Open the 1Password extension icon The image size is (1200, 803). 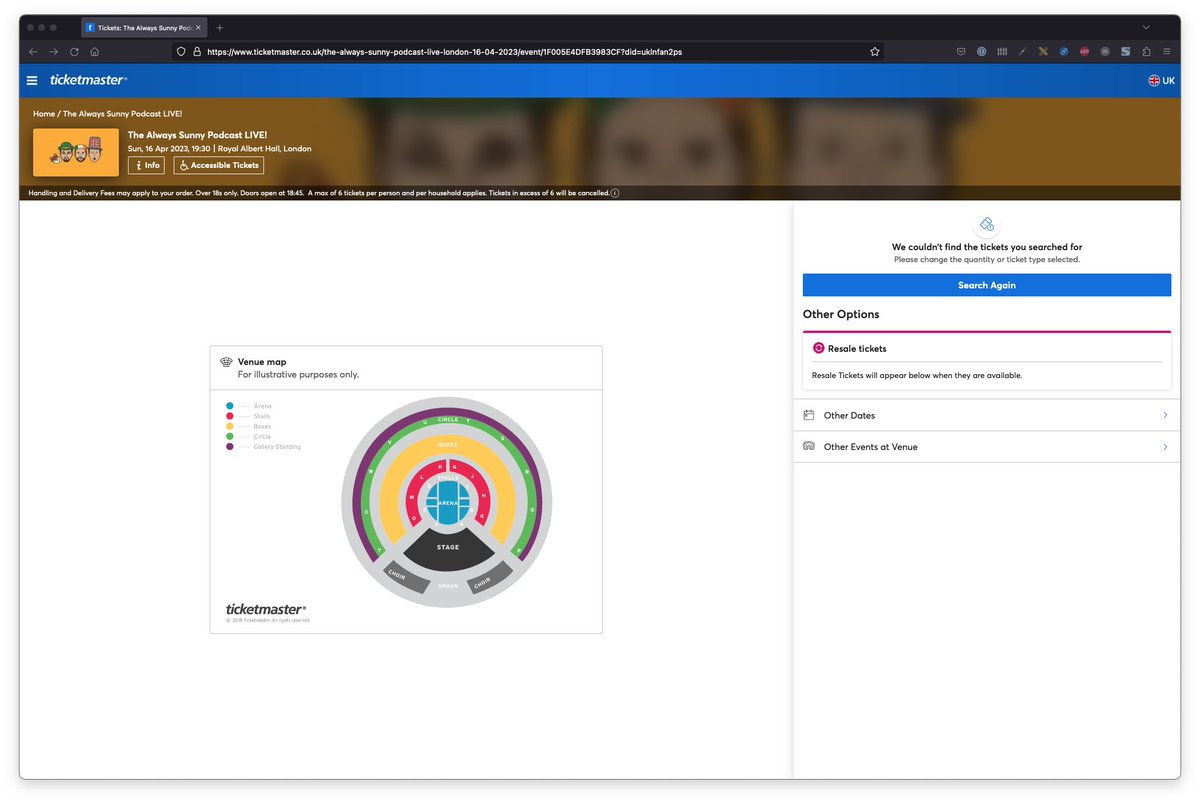981,51
